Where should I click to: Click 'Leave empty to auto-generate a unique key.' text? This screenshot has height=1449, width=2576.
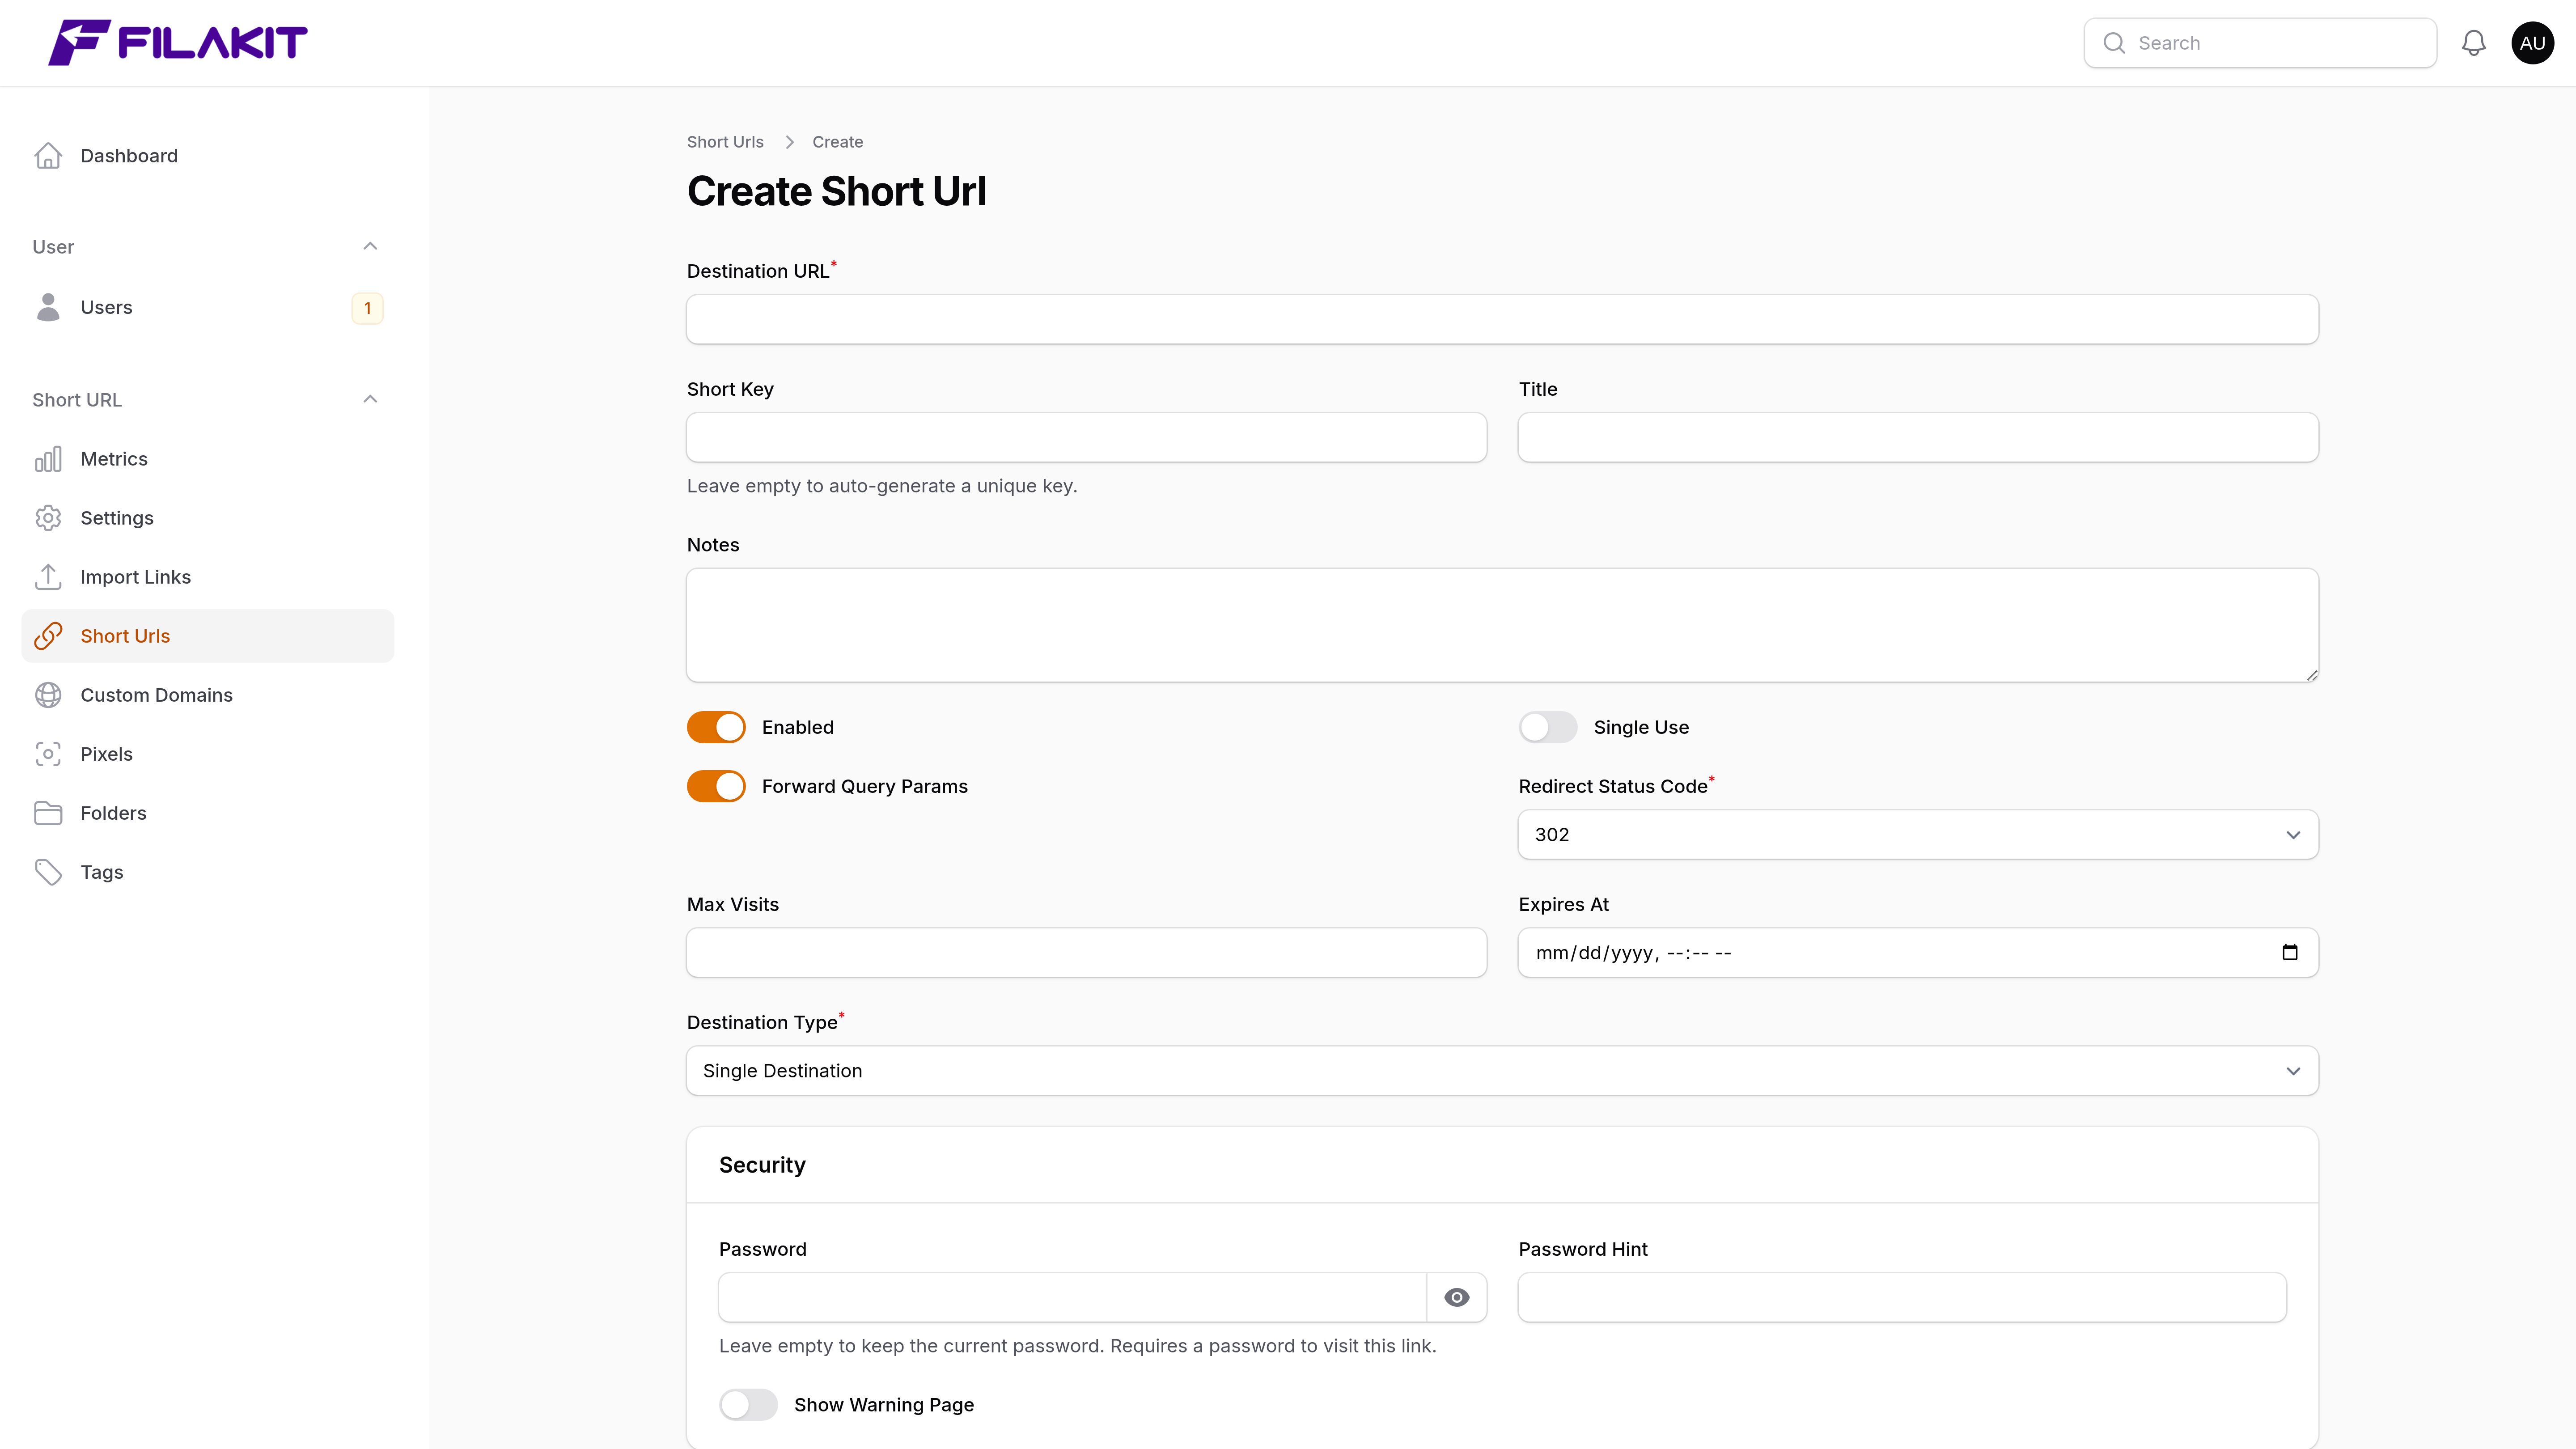click(x=882, y=486)
